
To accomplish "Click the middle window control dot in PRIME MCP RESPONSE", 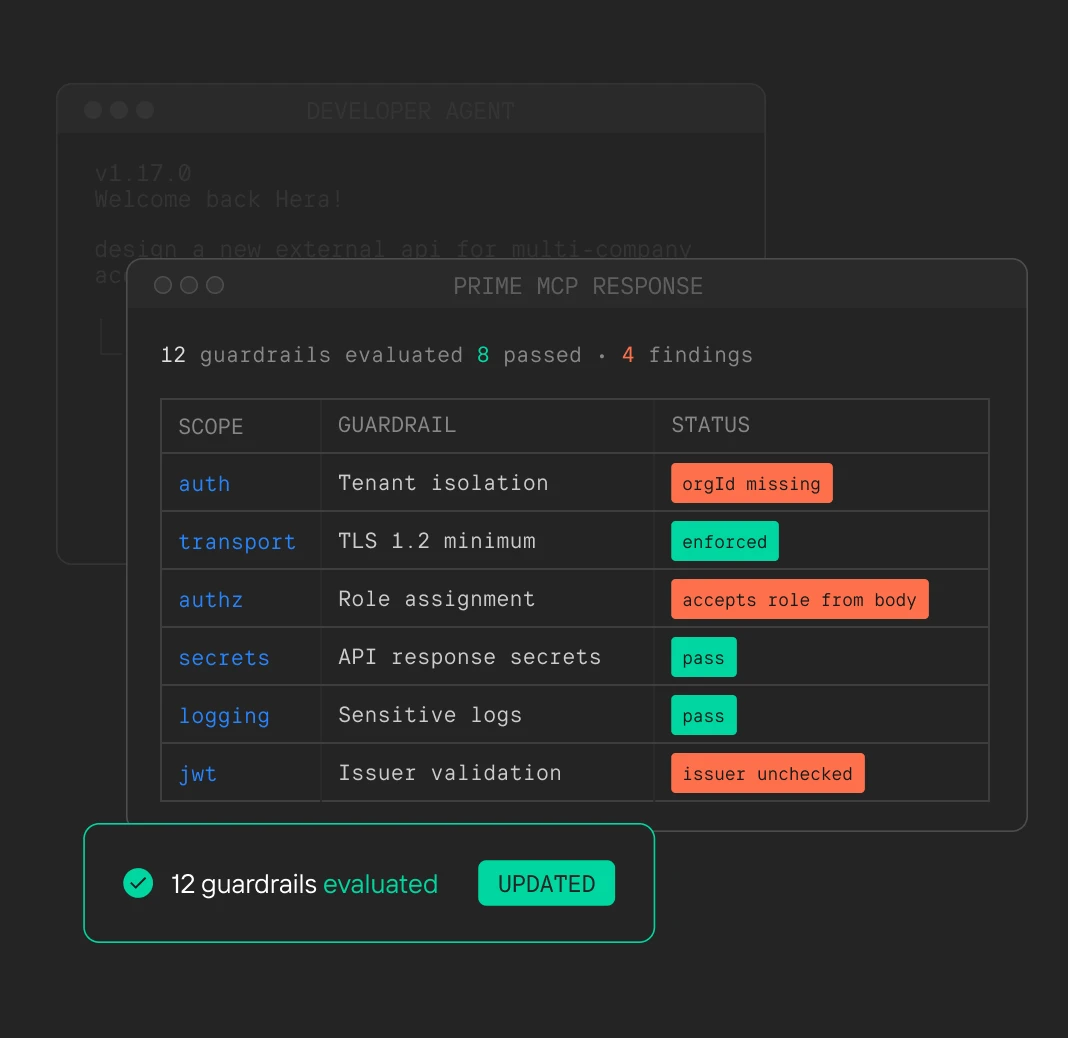I will pos(189,285).
